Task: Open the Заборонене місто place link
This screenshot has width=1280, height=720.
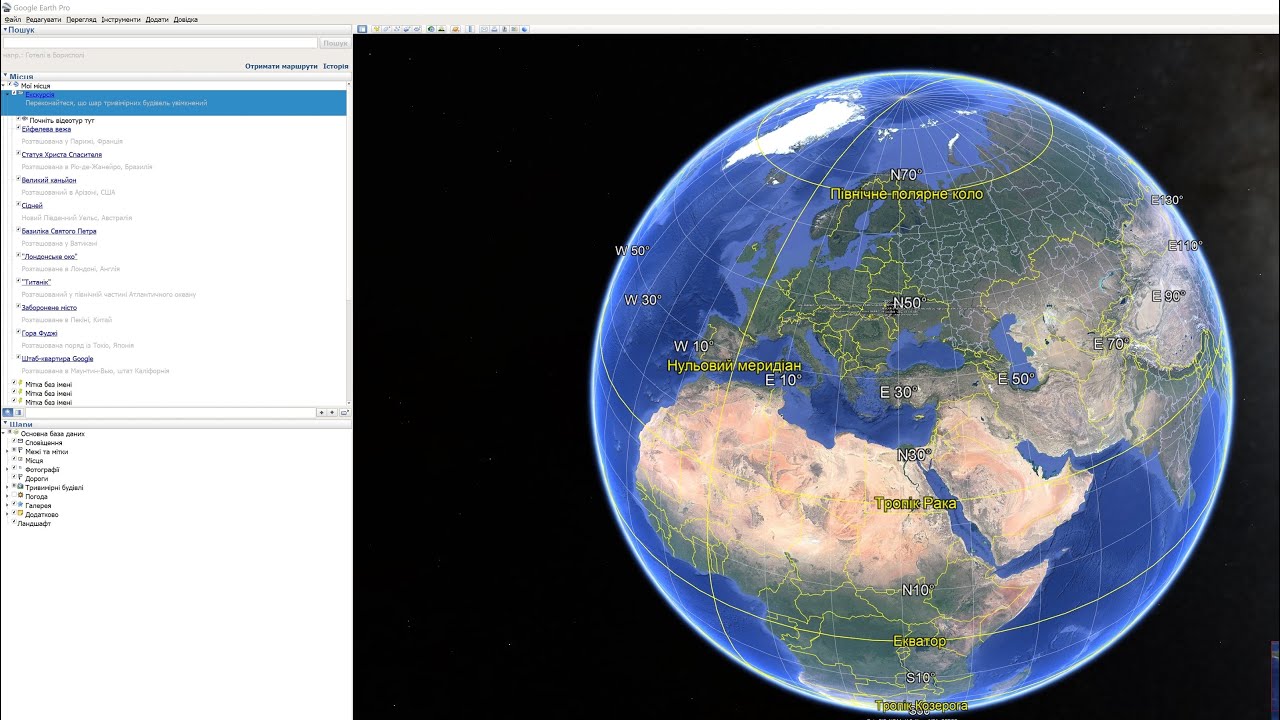Action: pyautogui.click(x=49, y=307)
